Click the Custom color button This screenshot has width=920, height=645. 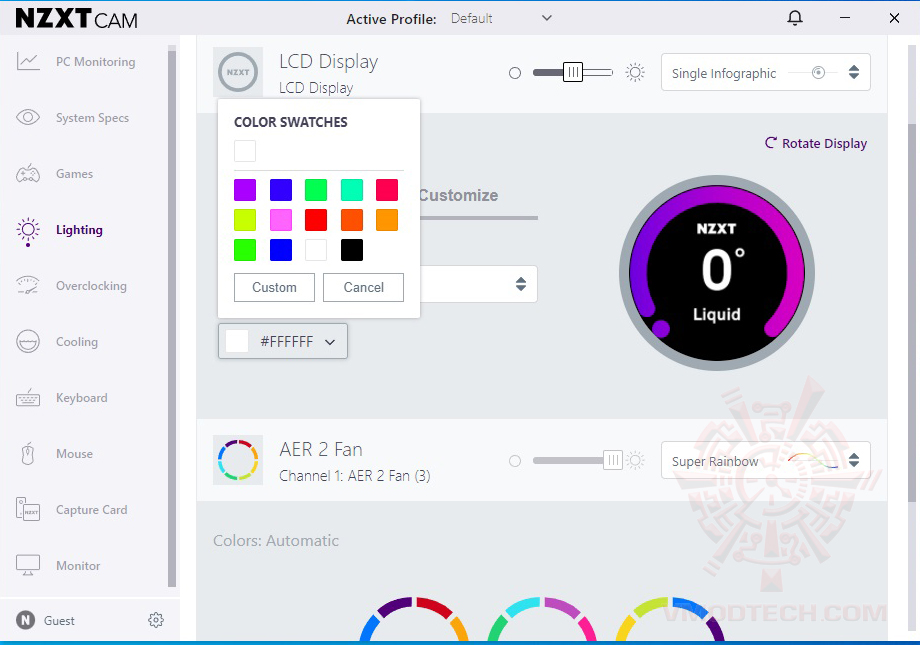pyautogui.click(x=274, y=287)
